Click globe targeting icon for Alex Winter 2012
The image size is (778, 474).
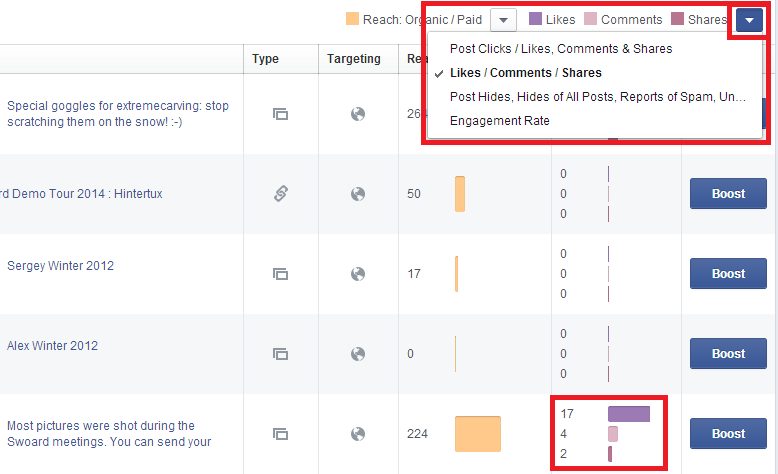click(358, 354)
